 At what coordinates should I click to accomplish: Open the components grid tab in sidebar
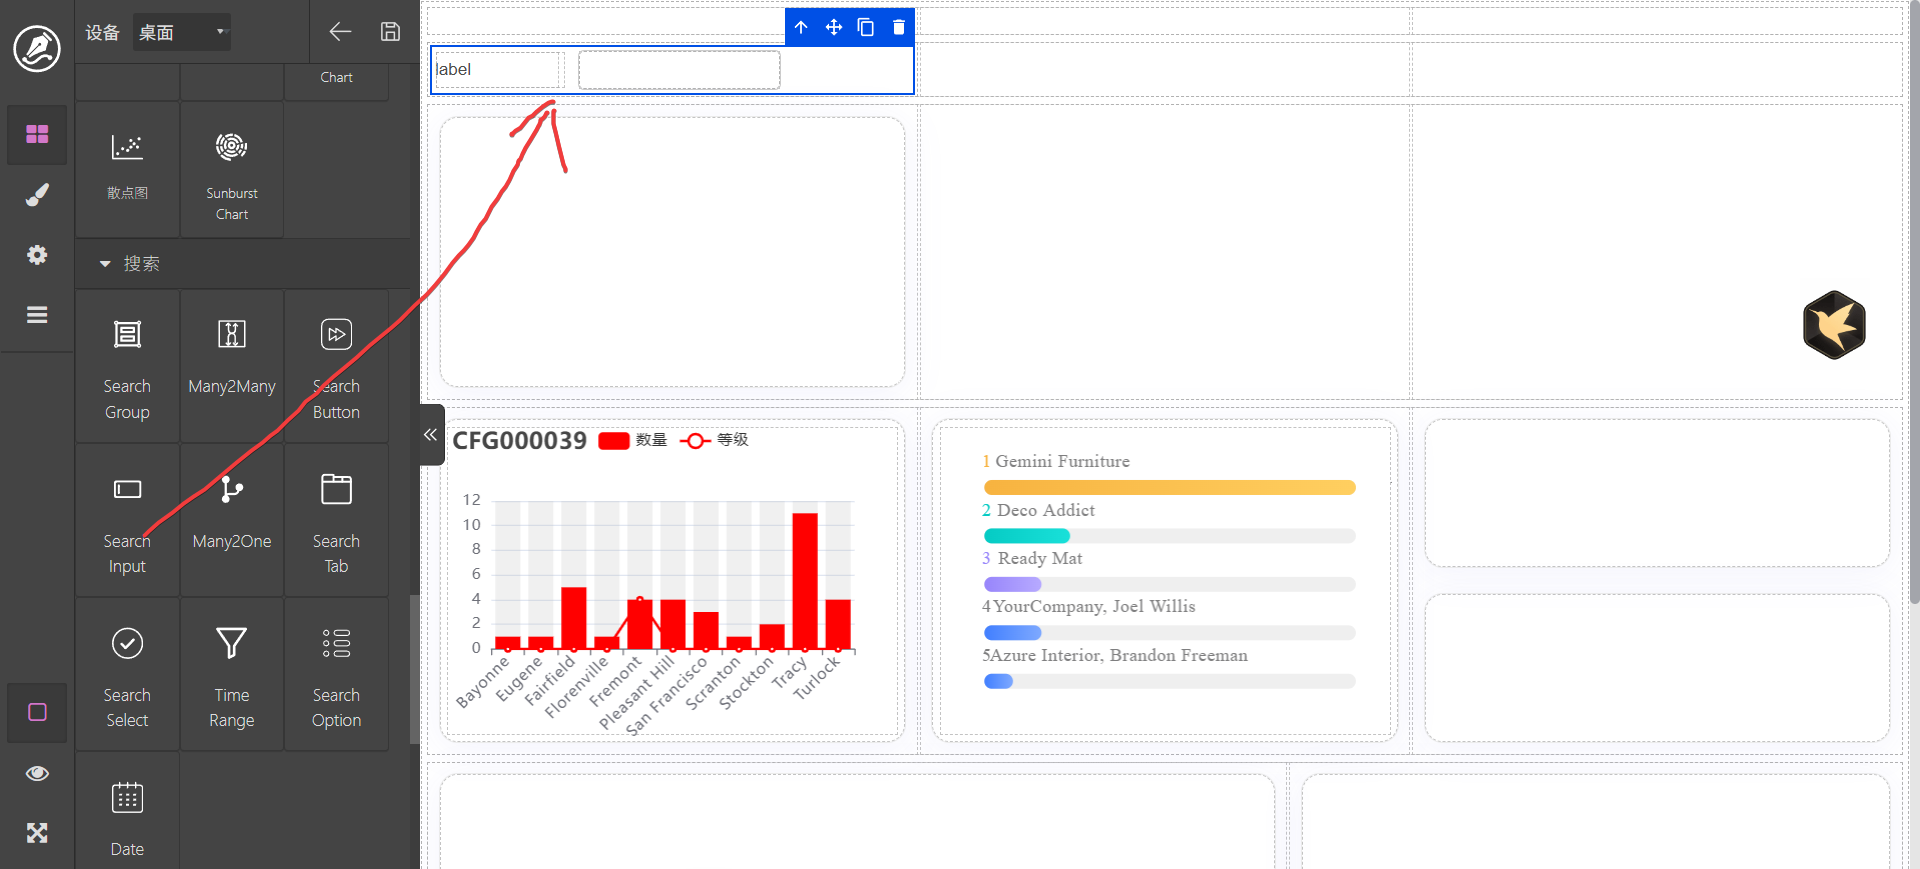(37, 134)
